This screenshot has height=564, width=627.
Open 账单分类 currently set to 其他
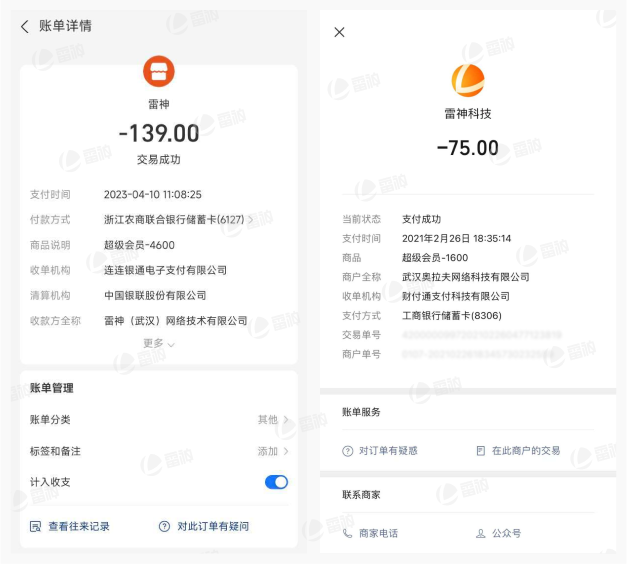[272, 420]
